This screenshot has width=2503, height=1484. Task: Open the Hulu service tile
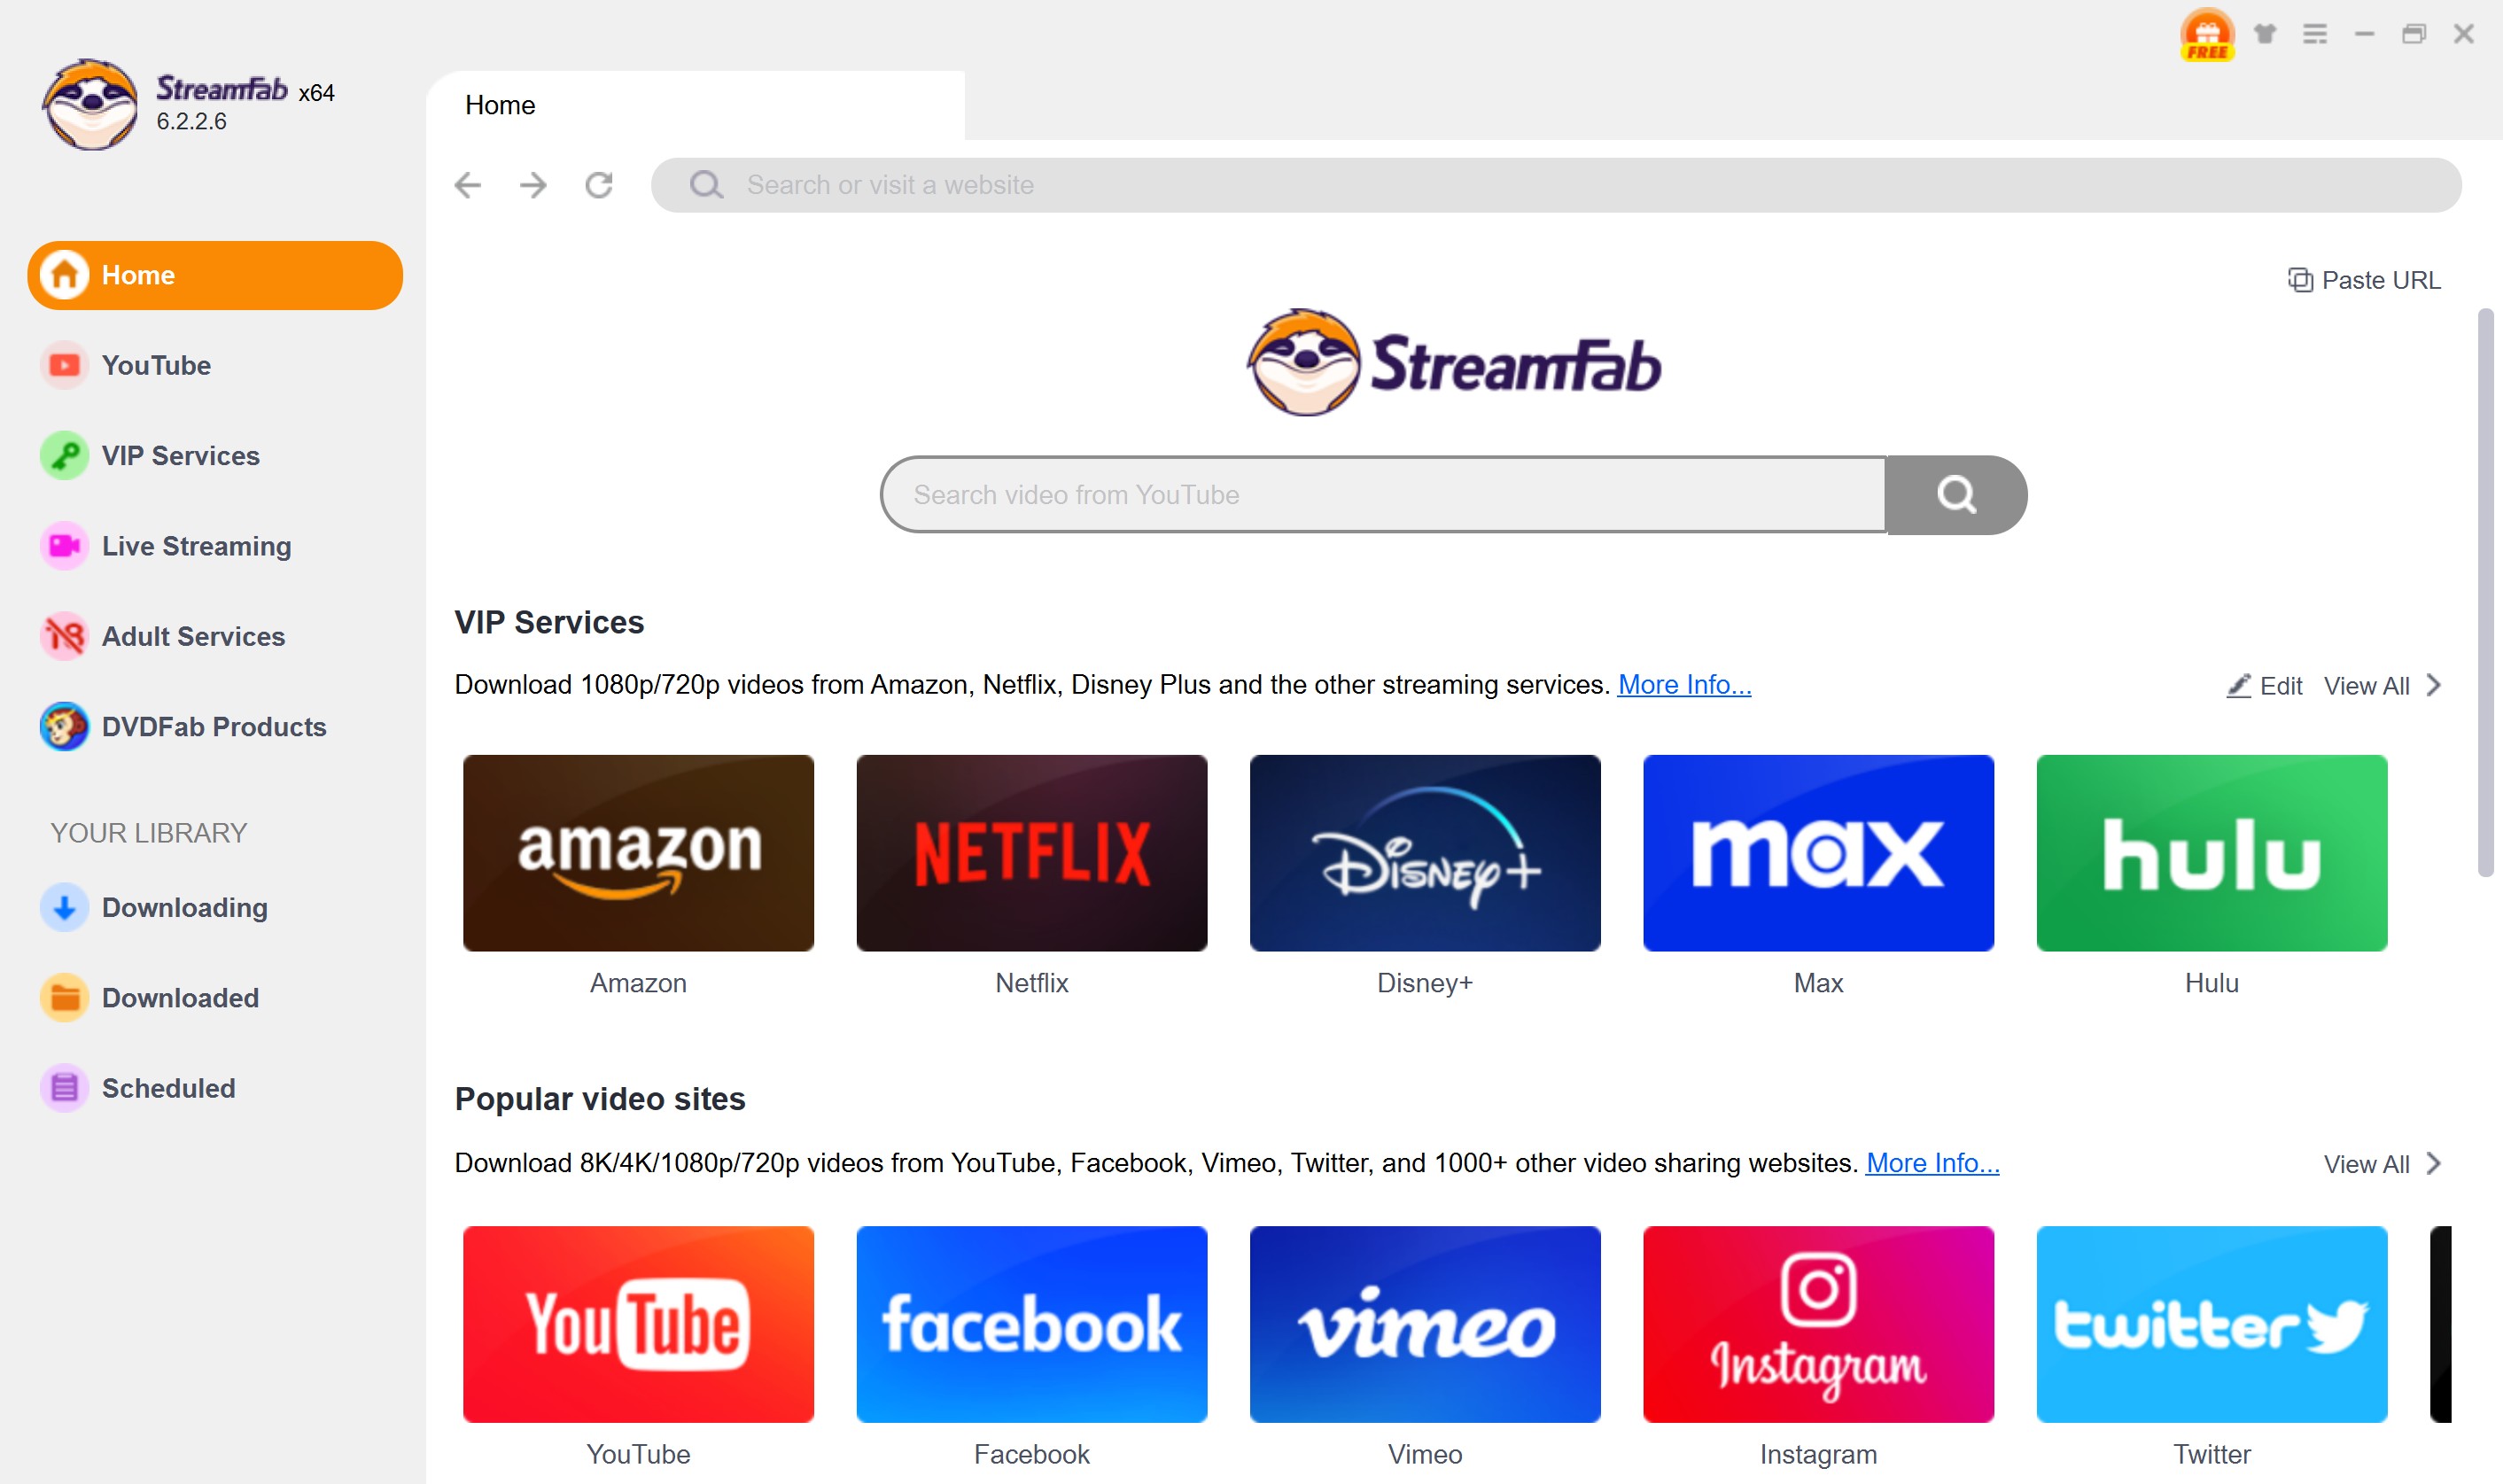click(x=2212, y=853)
